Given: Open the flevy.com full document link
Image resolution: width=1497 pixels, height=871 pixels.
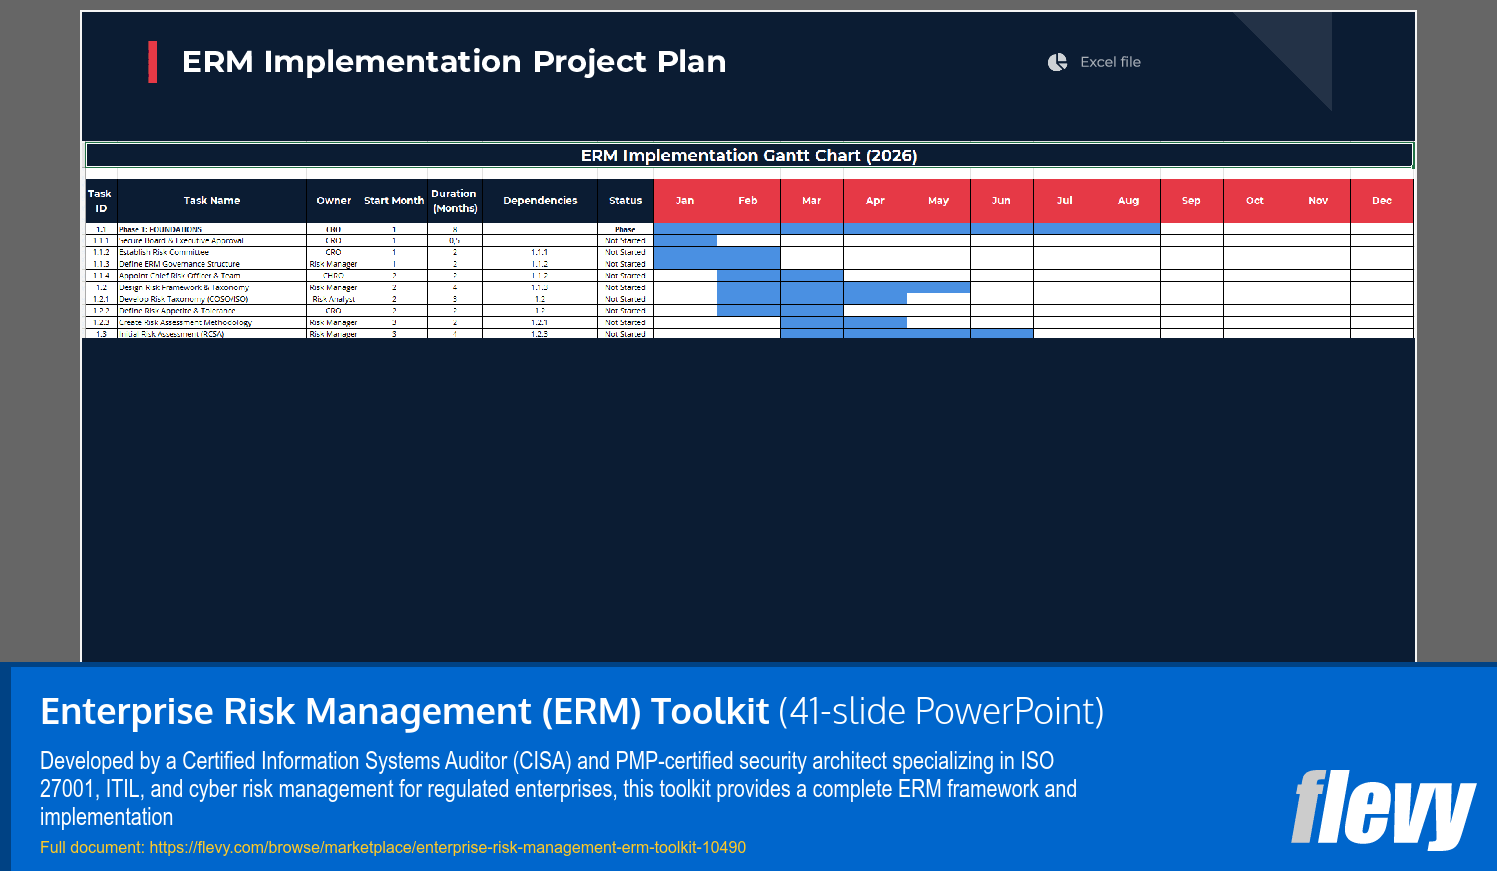Looking at the screenshot, I should [x=446, y=847].
